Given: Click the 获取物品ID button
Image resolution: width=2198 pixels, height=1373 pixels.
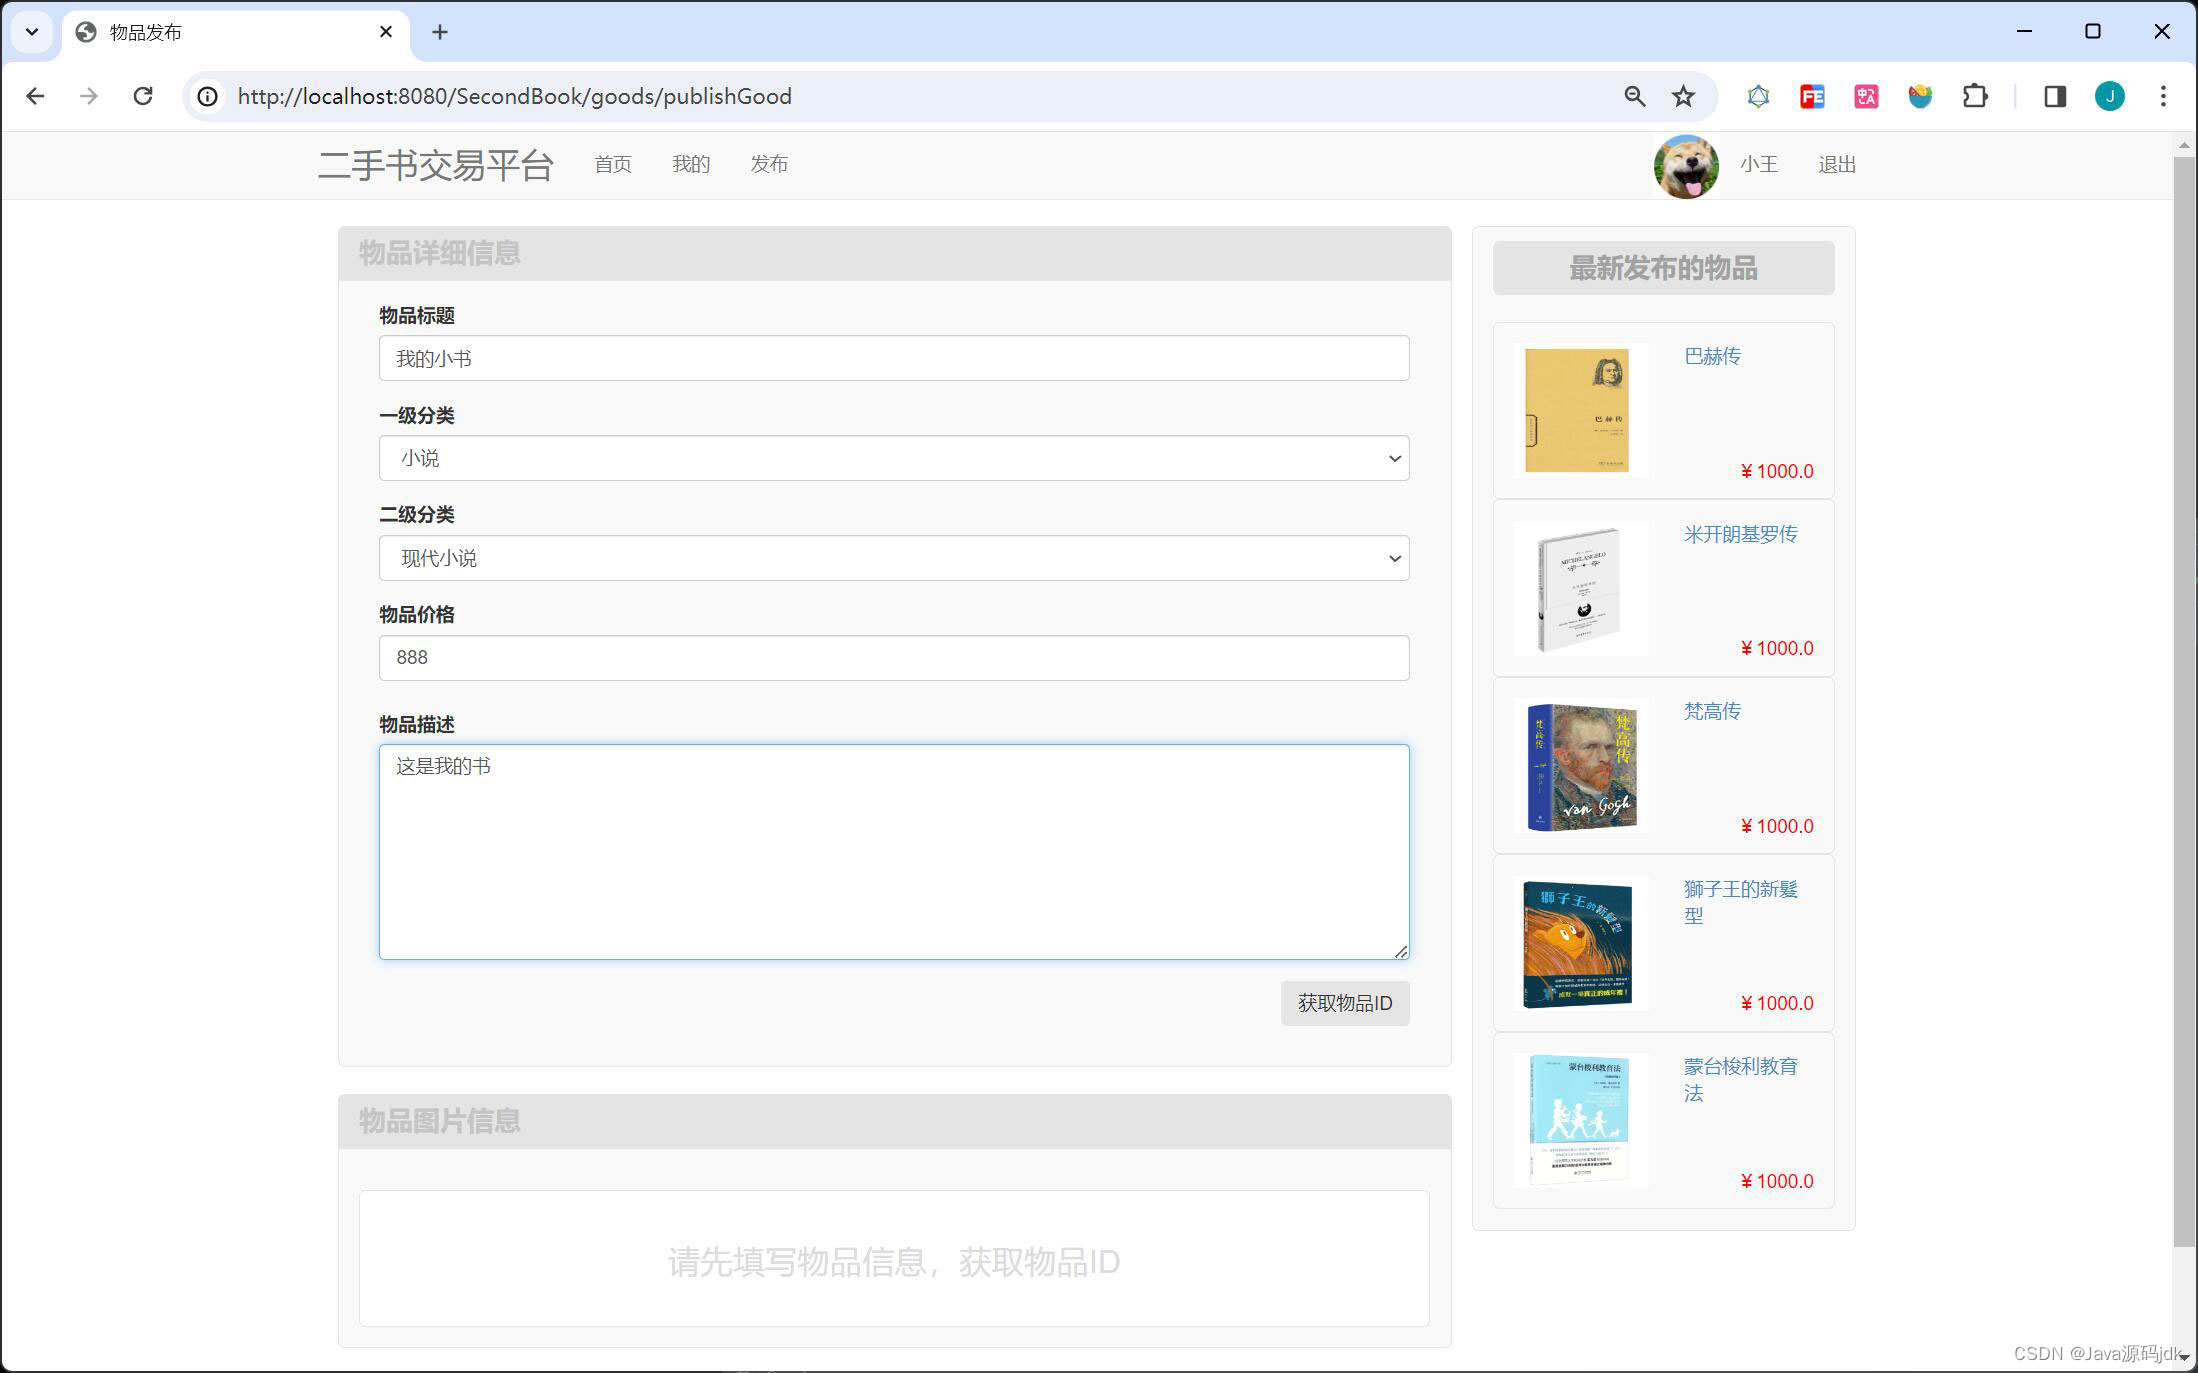Looking at the screenshot, I should point(1344,1003).
